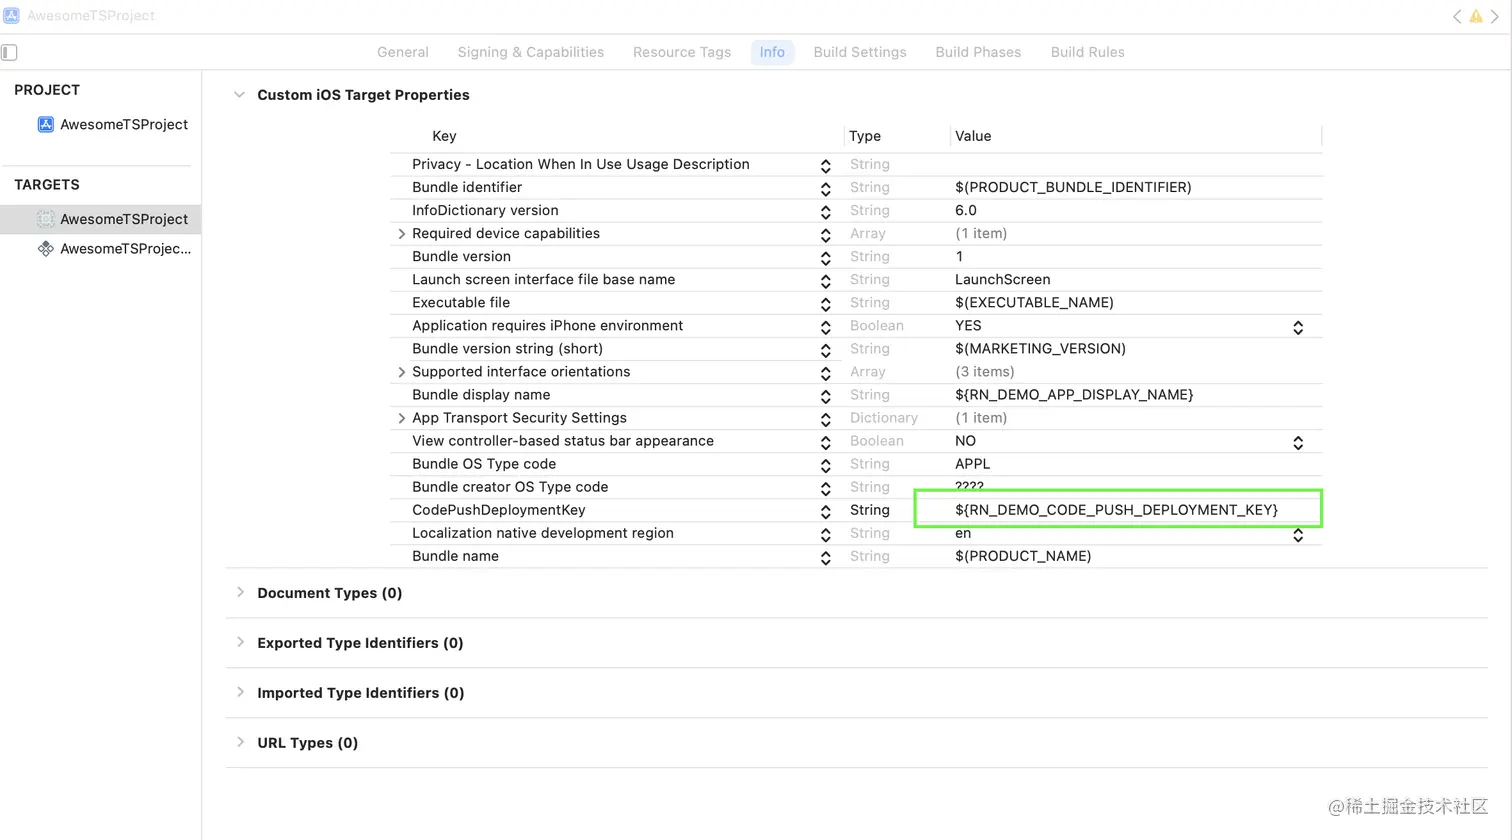1512x840 pixels.
Task: Toggle the sidebar panel icon
Action: 9,52
